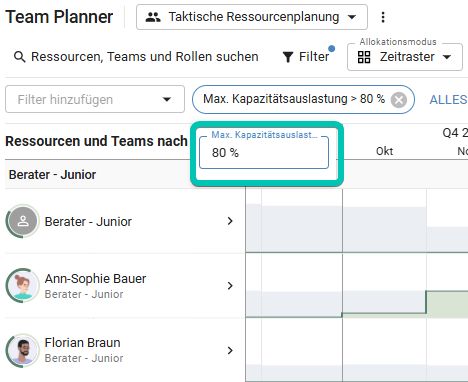Open the Allokationsmodus Zeitraster dropdown
468x382 pixels.
click(x=405, y=57)
